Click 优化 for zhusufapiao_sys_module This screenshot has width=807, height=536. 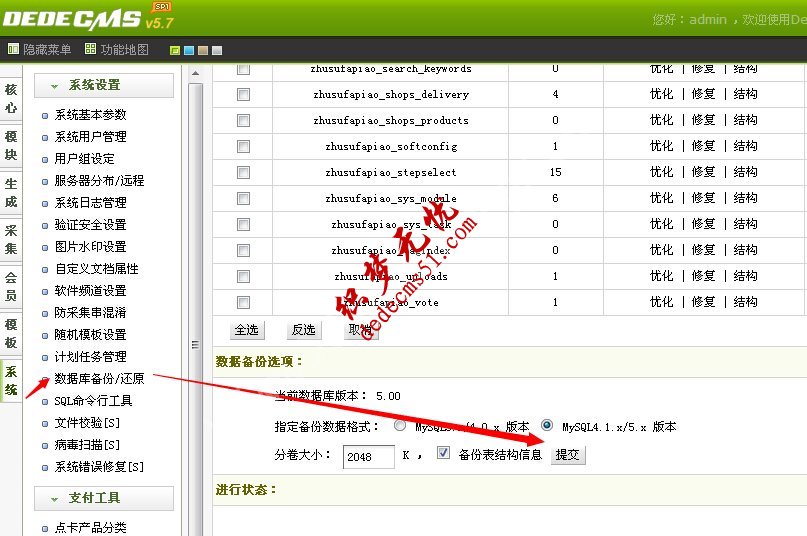662,198
